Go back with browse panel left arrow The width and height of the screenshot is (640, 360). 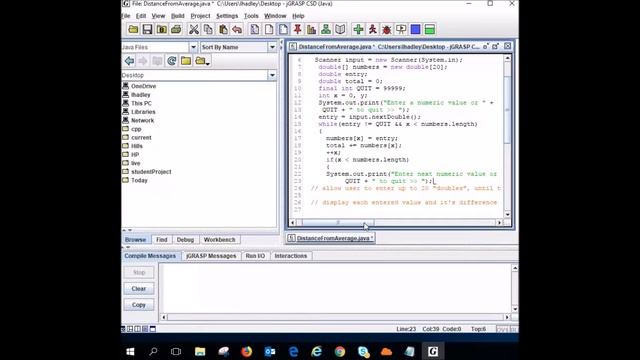[x=129, y=61]
